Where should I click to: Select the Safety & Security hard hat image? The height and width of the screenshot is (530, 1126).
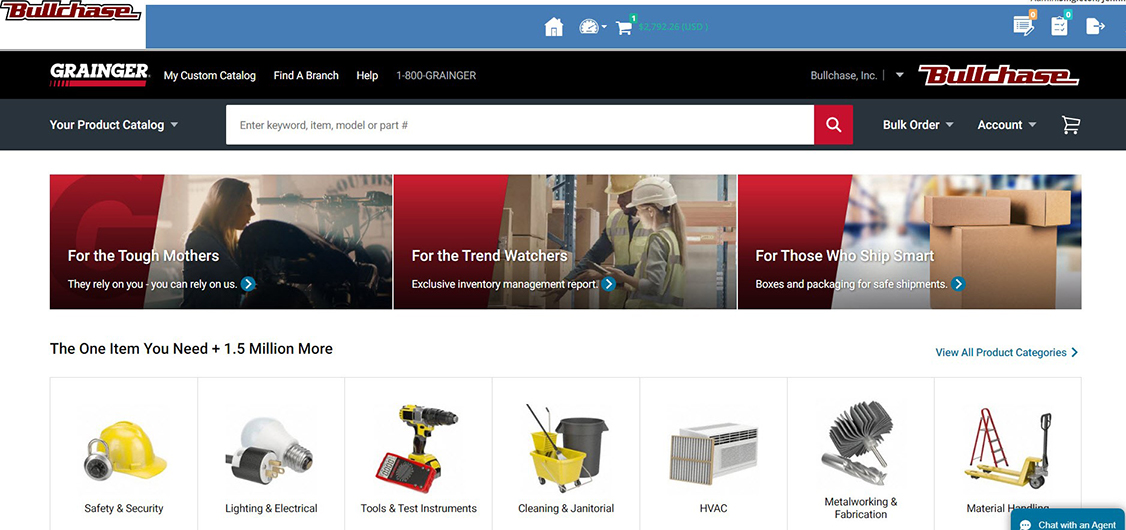[124, 449]
